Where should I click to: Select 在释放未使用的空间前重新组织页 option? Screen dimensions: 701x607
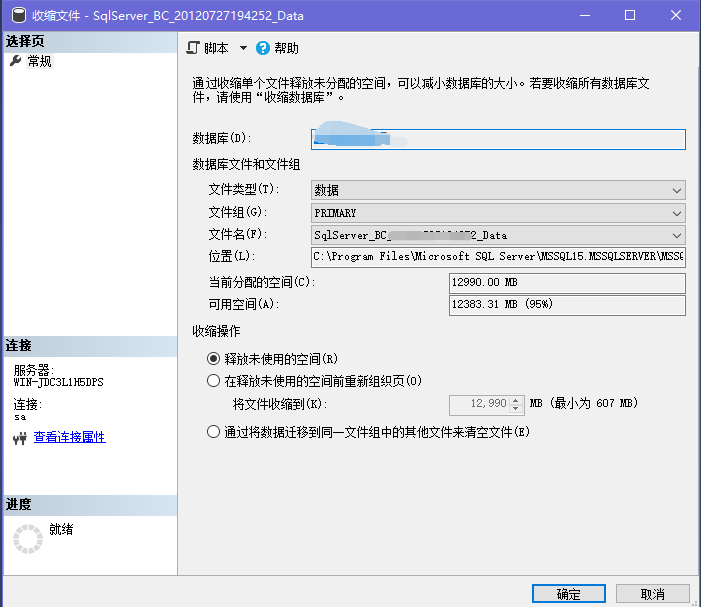tap(213, 380)
